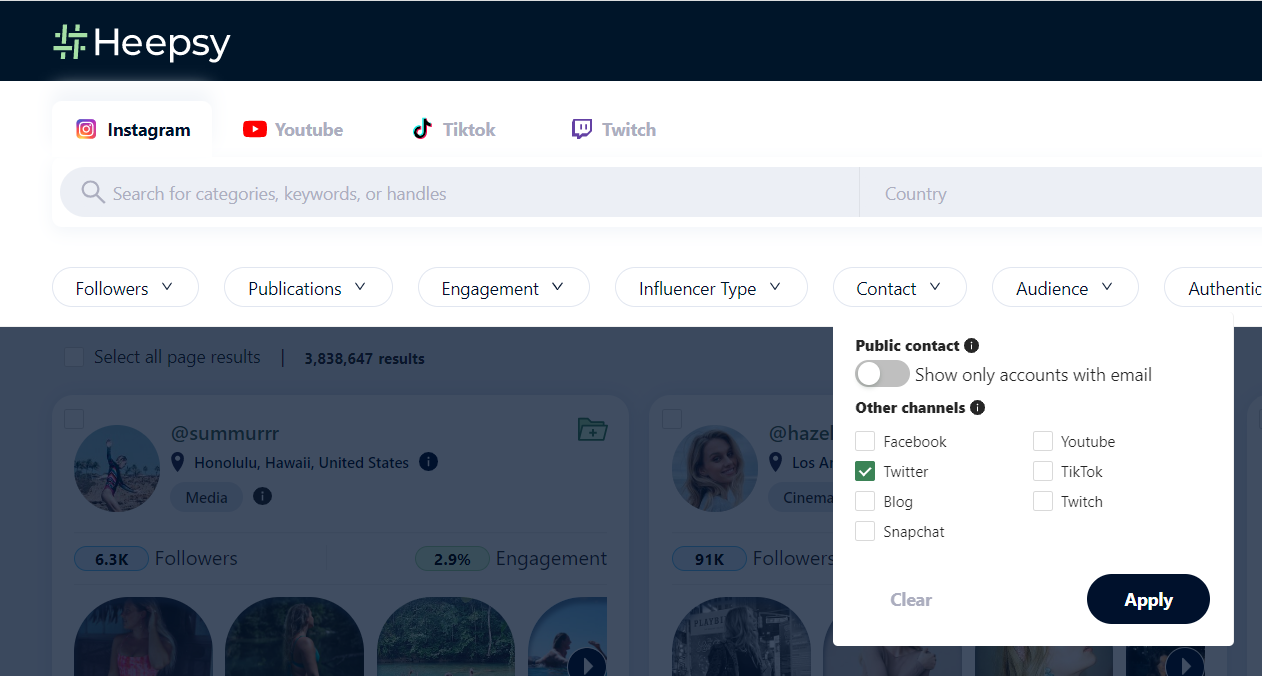This screenshot has height=676, width=1262.
Task: Click info icon beside Media tag
Action: pyautogui.click(x=262, y=496)
